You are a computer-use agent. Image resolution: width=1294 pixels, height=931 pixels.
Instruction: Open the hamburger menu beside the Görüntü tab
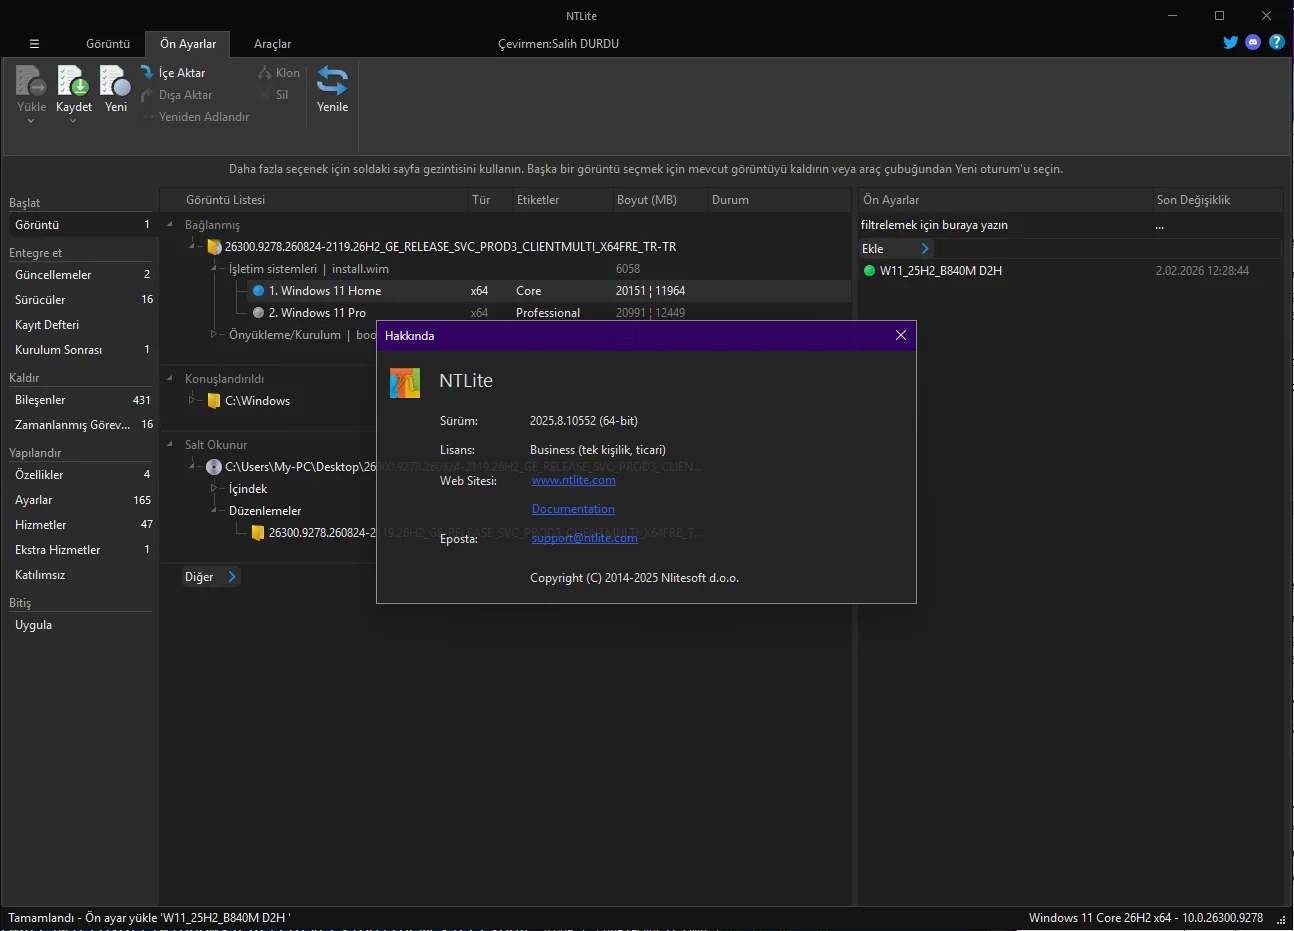(34, 44)
